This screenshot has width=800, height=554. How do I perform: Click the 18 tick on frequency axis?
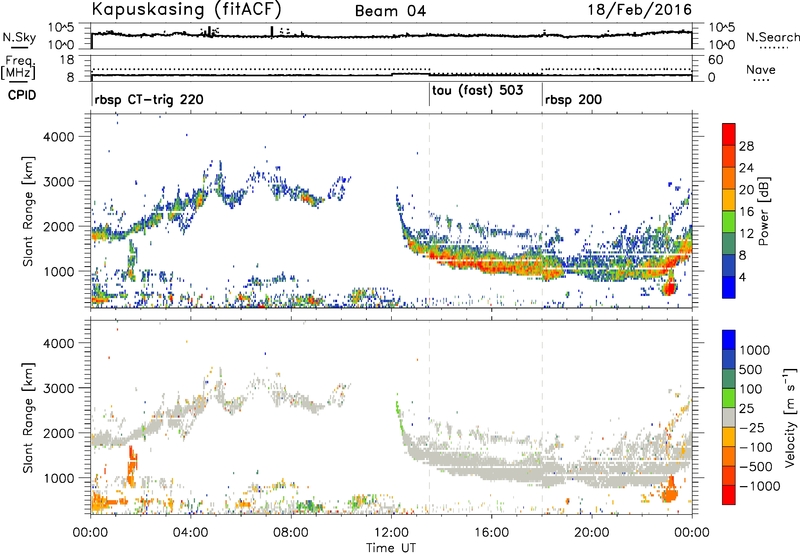pos(66,60)
